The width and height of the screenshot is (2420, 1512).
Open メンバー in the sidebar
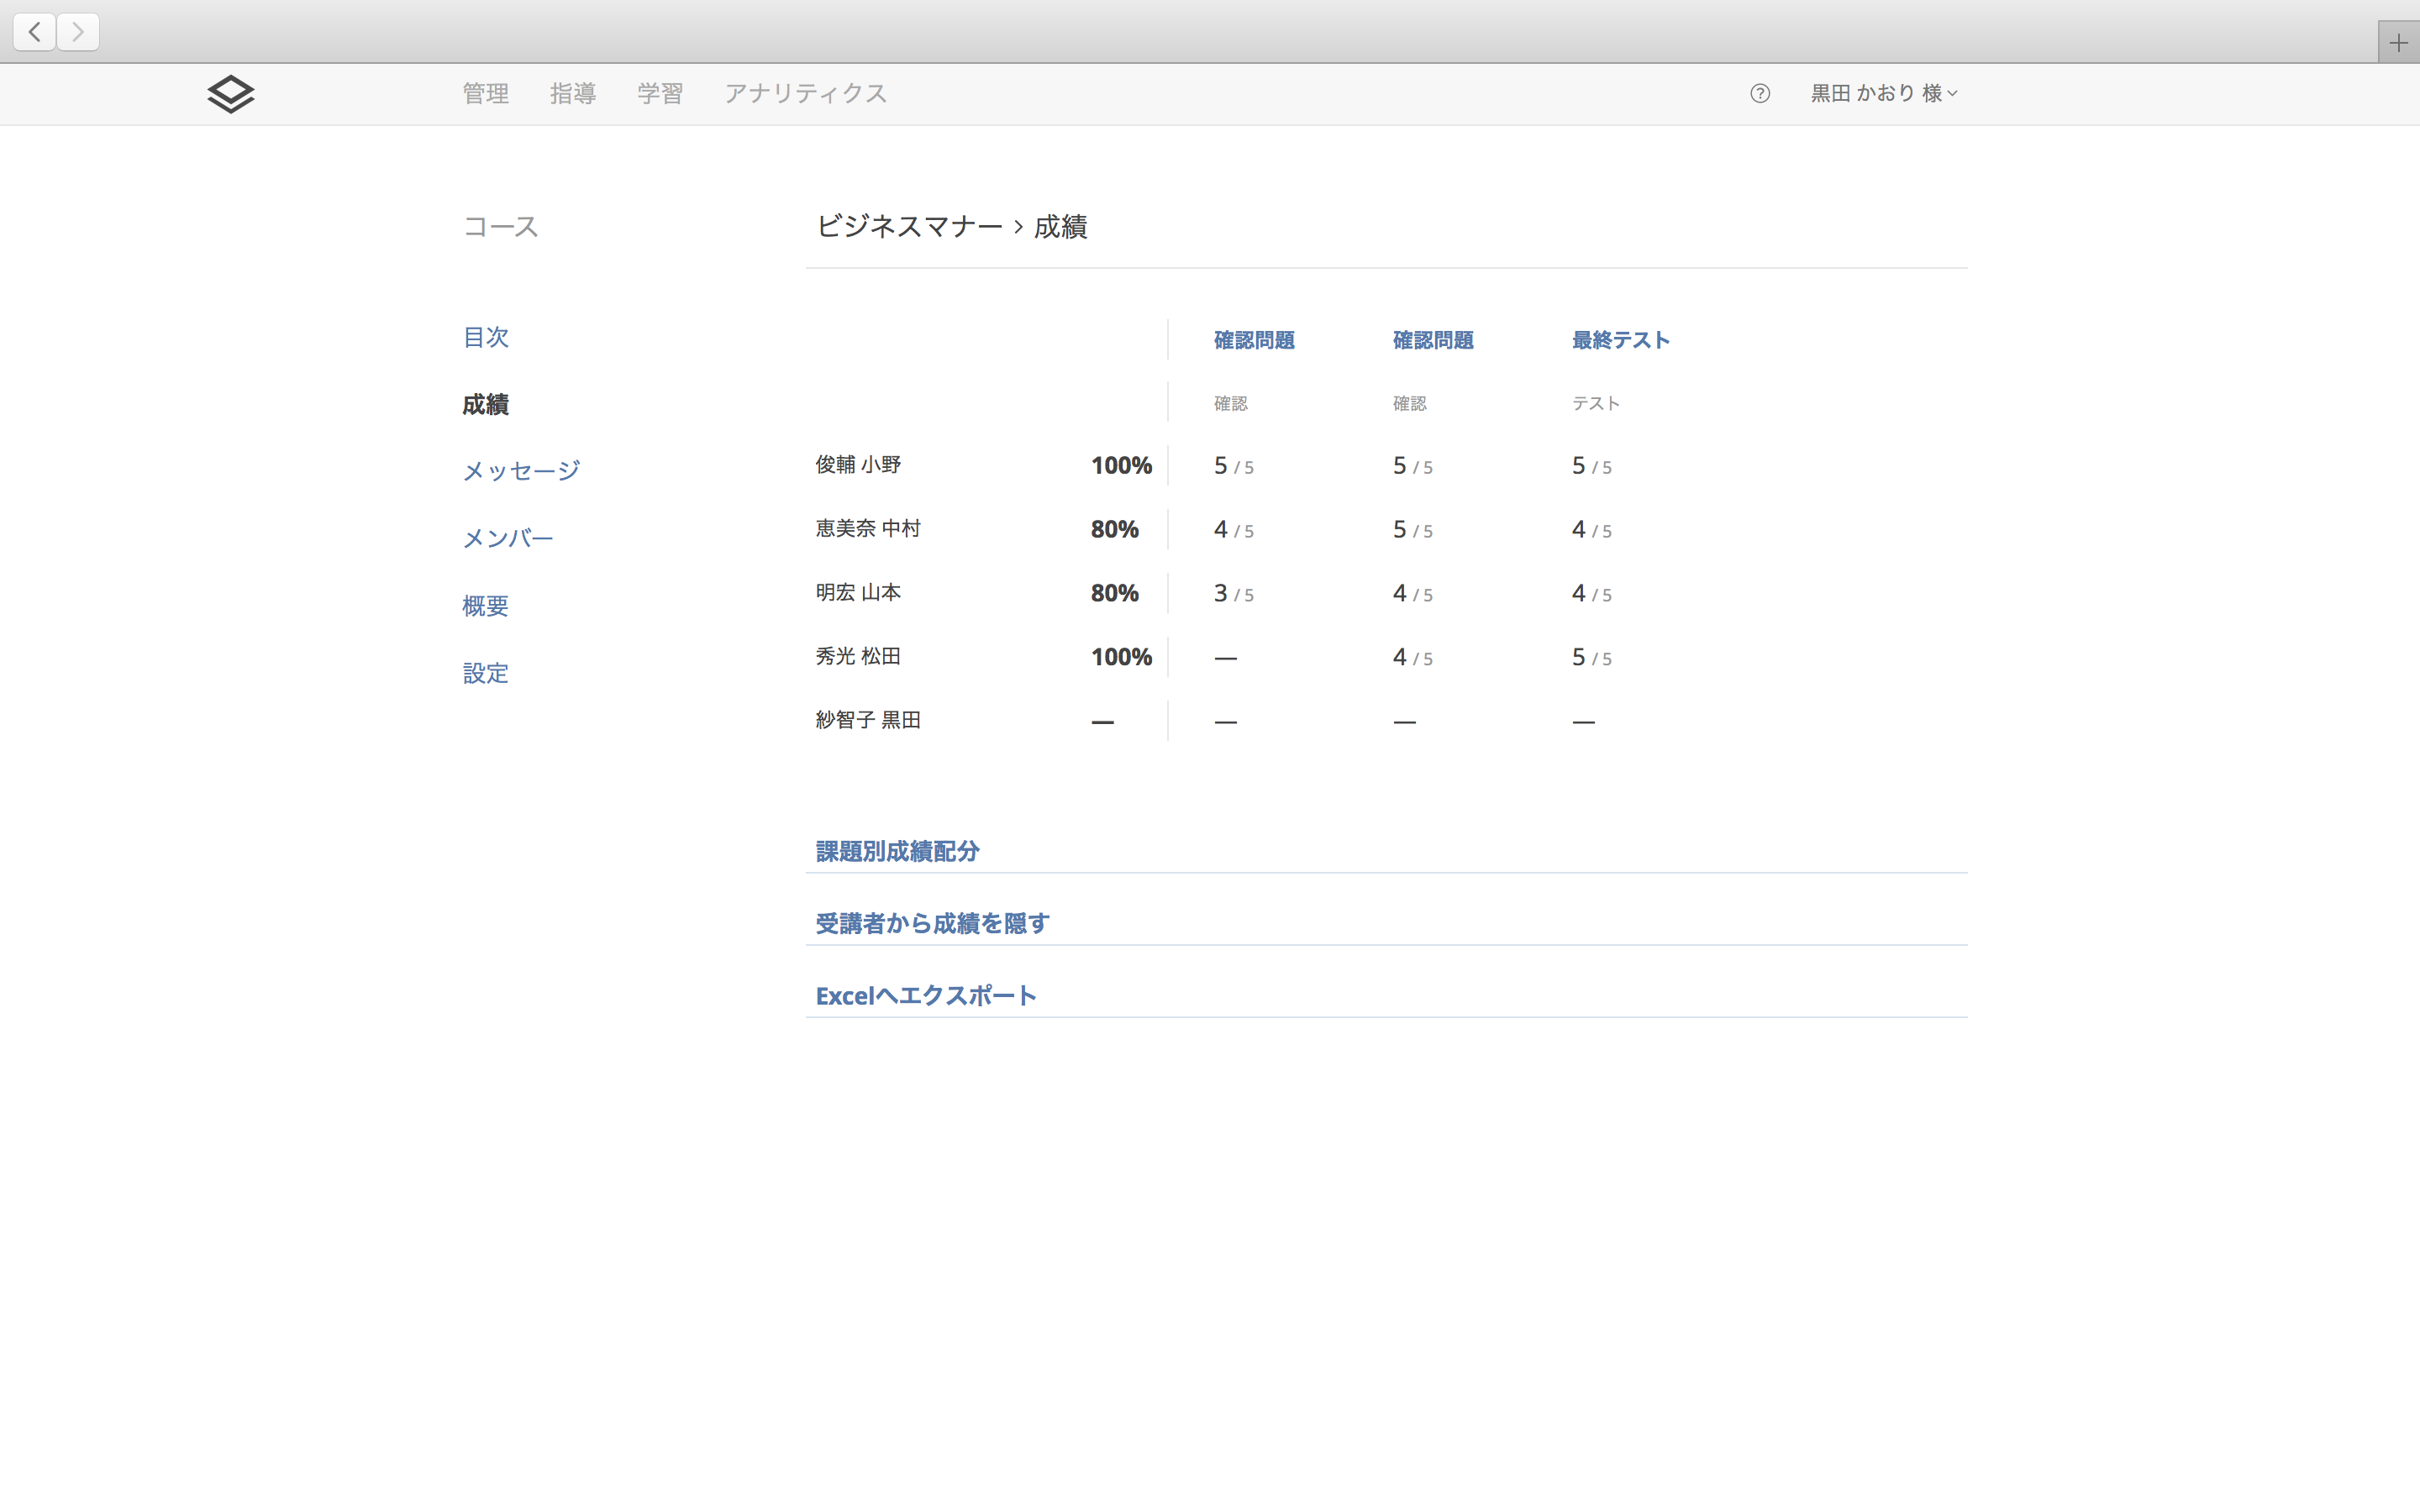click(508, 539)
